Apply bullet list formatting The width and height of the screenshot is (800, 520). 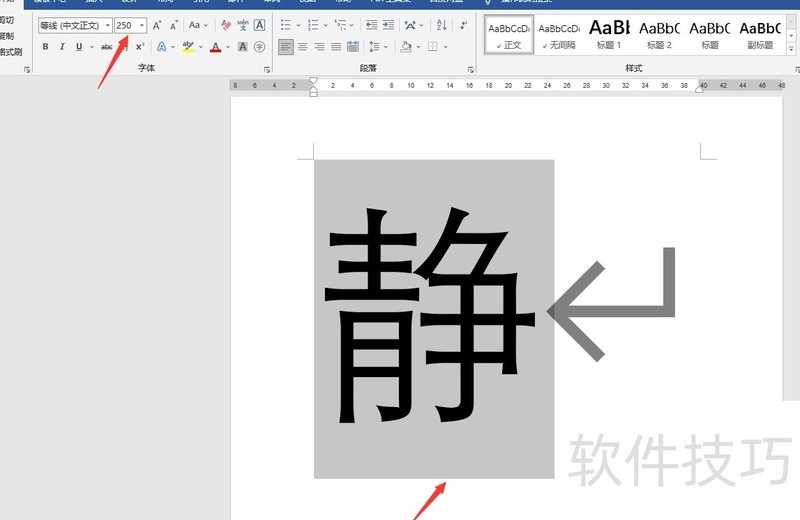point(285,25)
